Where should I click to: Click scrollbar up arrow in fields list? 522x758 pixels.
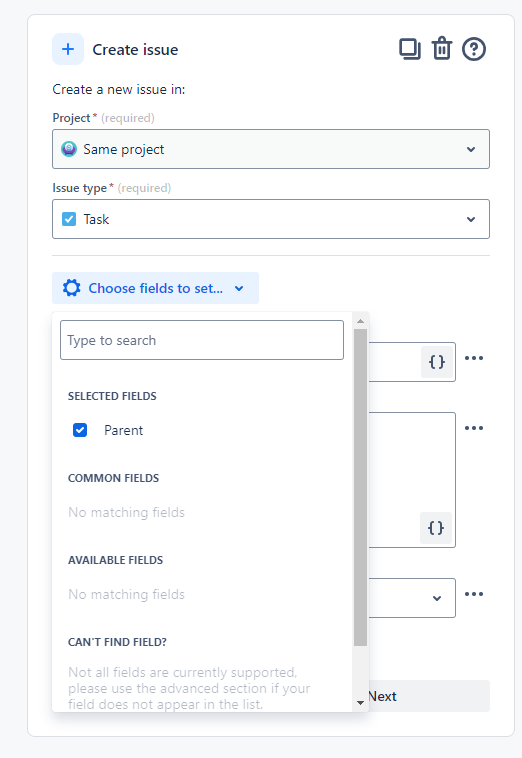tap(360, 321)
